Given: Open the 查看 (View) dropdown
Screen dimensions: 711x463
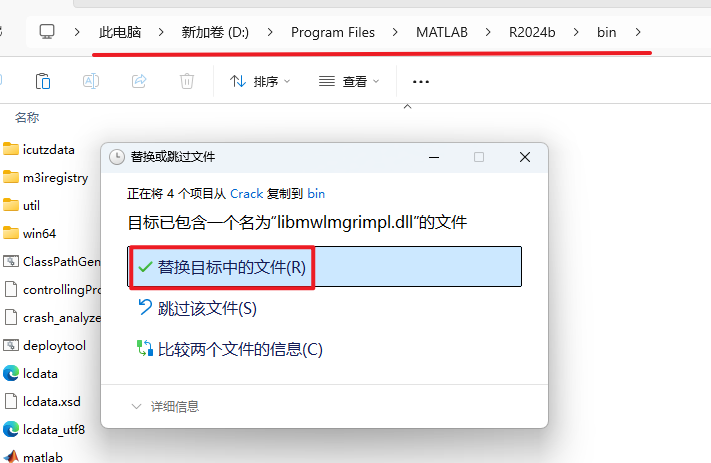Looking at the screenshot, I should 348,81.
